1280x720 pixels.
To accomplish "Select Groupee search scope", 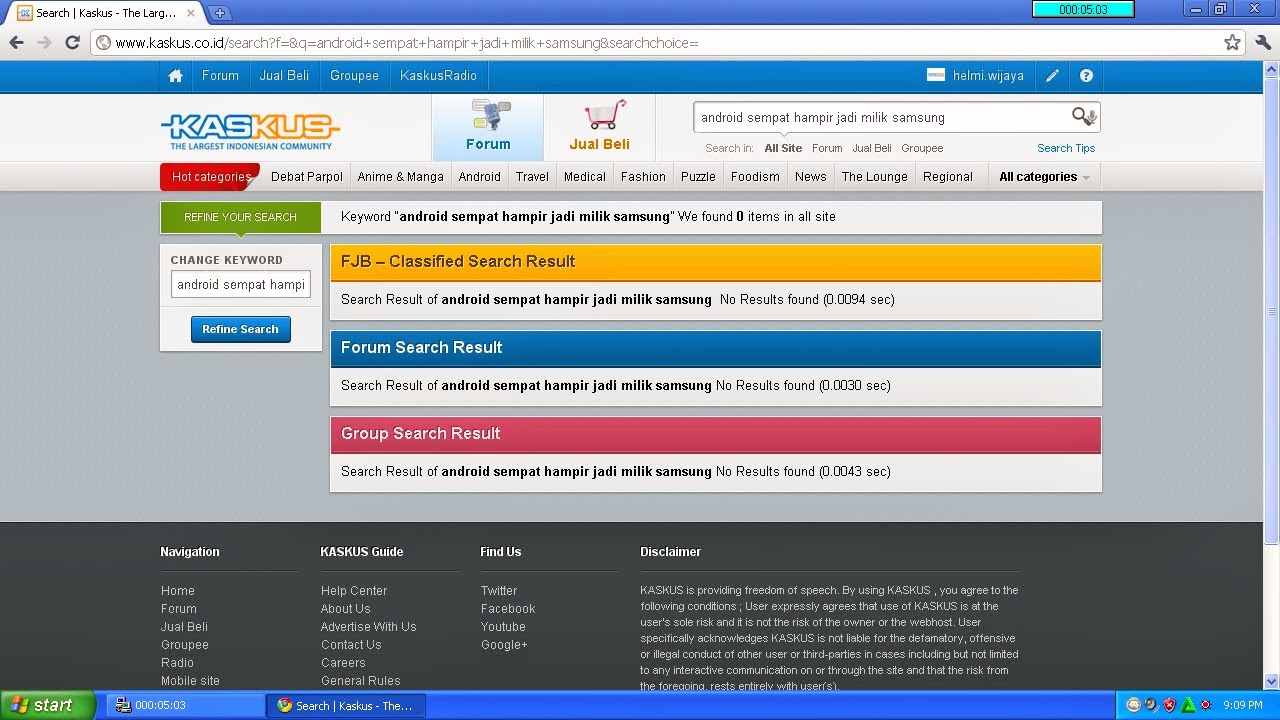I will [x=922, y=148].
